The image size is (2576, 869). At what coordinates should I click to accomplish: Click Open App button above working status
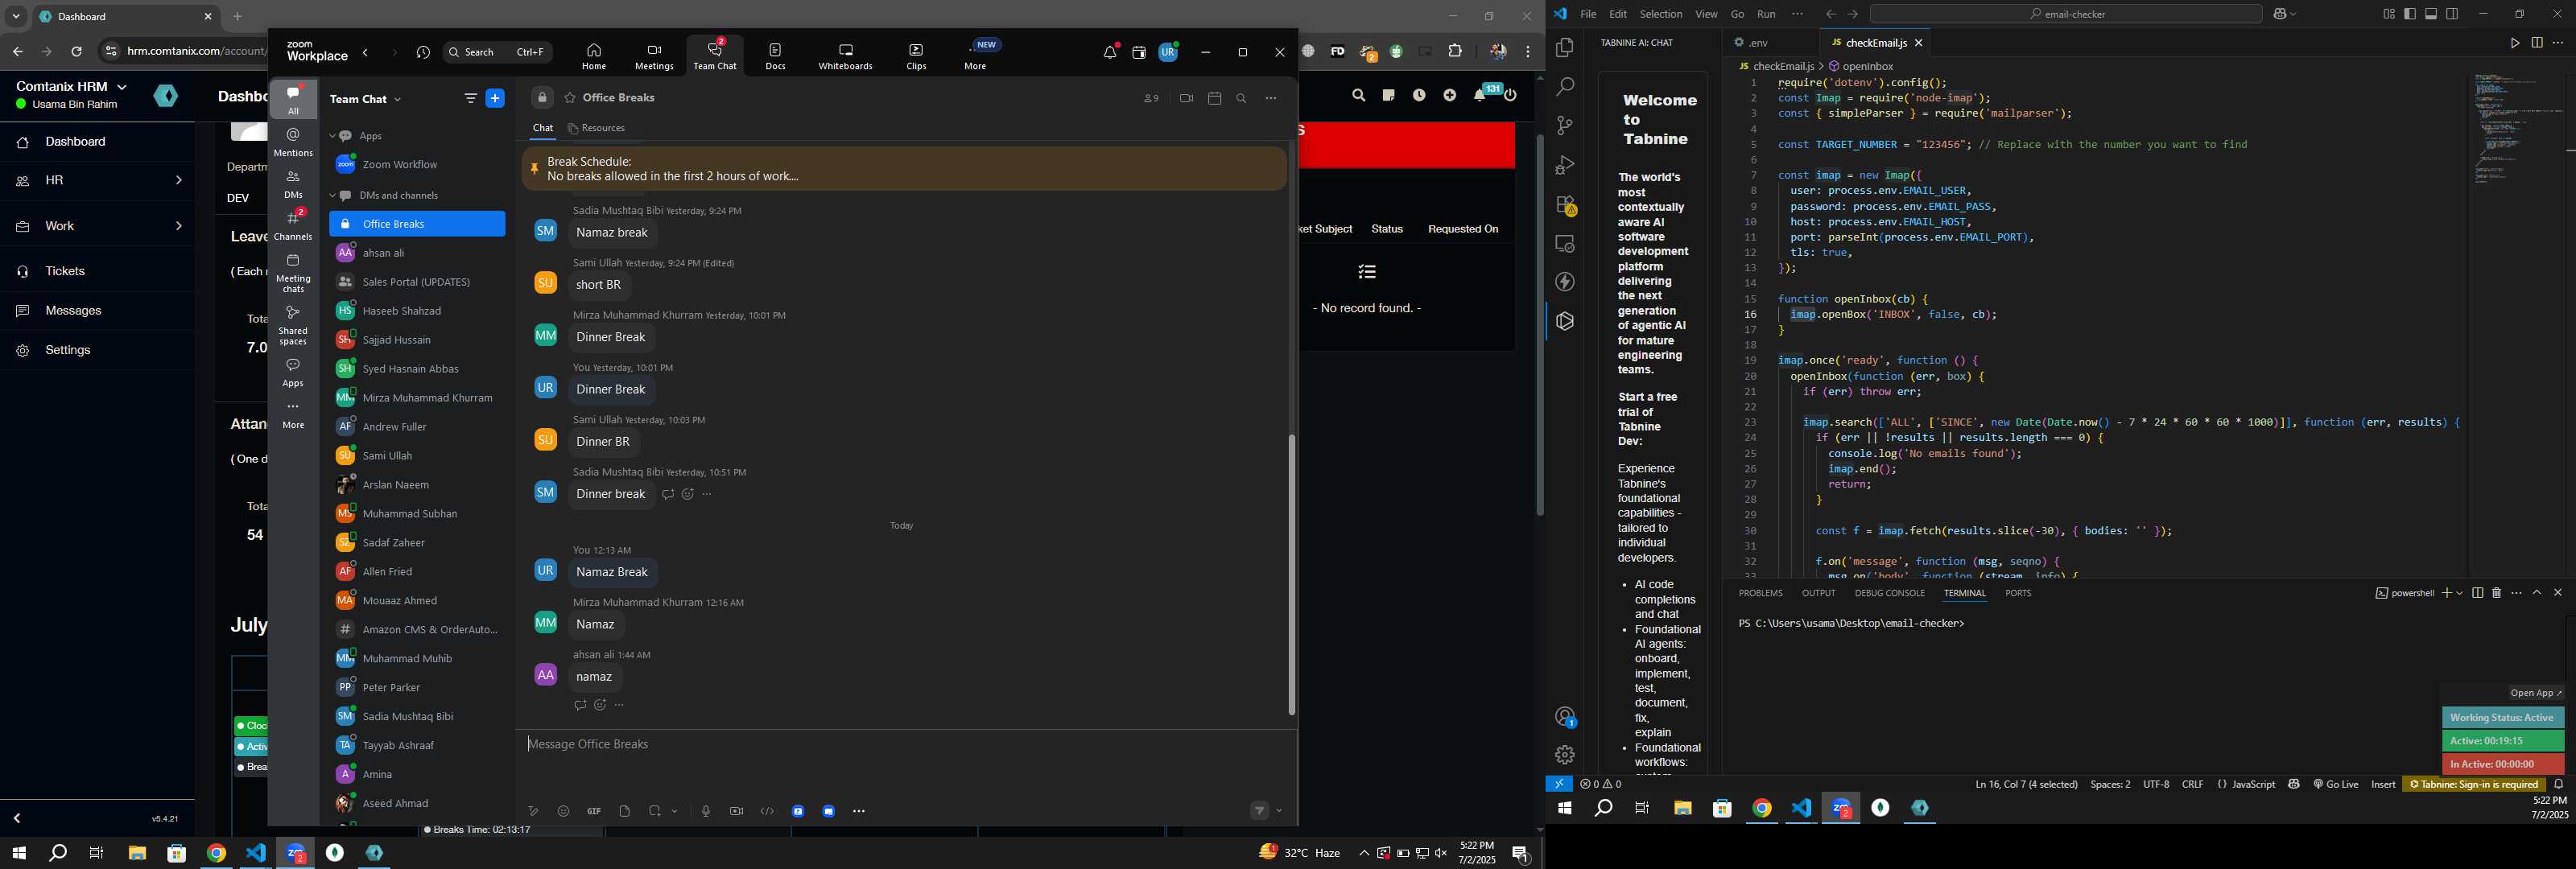pos(2536,693)
